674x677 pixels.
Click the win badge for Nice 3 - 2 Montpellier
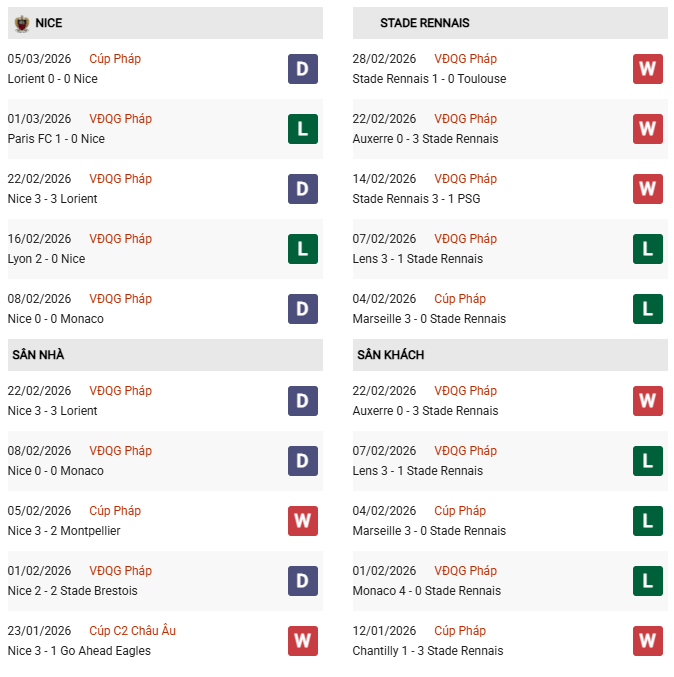303,521
